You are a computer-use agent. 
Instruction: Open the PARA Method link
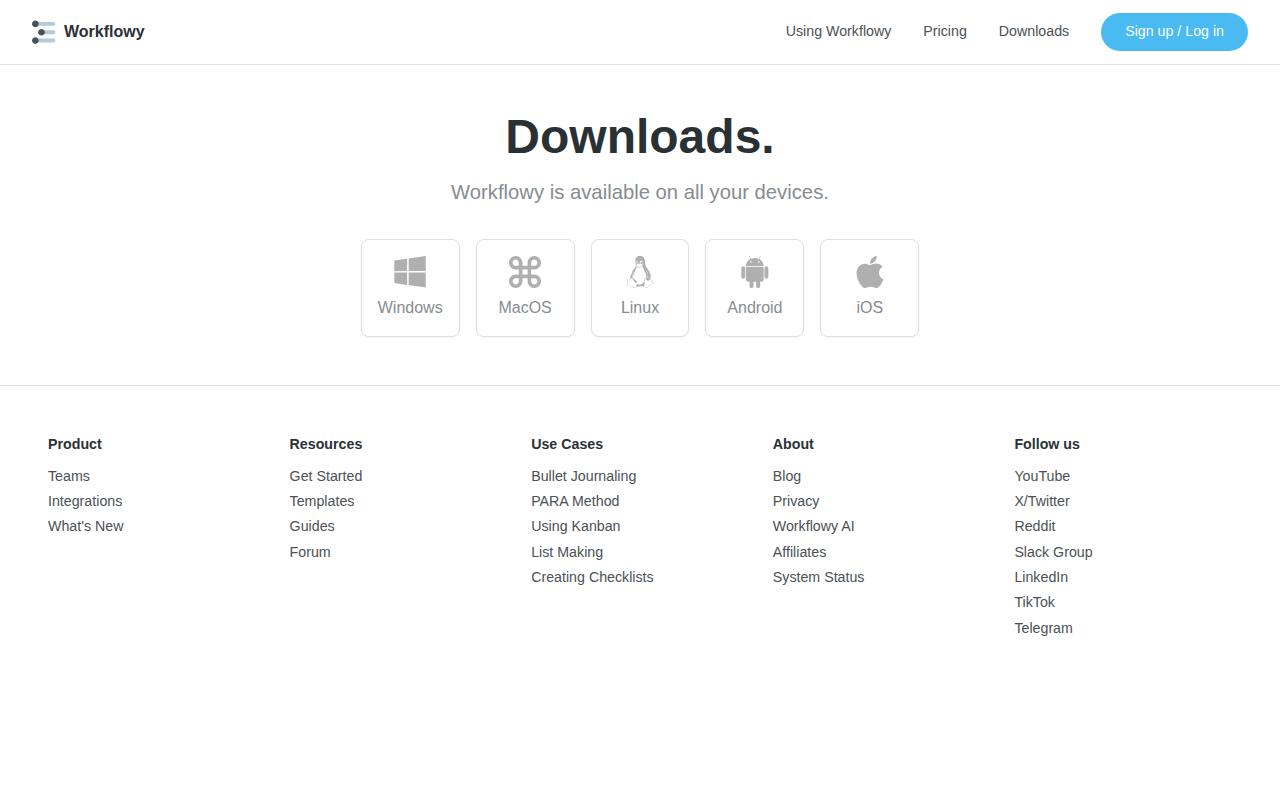[575, 501]
